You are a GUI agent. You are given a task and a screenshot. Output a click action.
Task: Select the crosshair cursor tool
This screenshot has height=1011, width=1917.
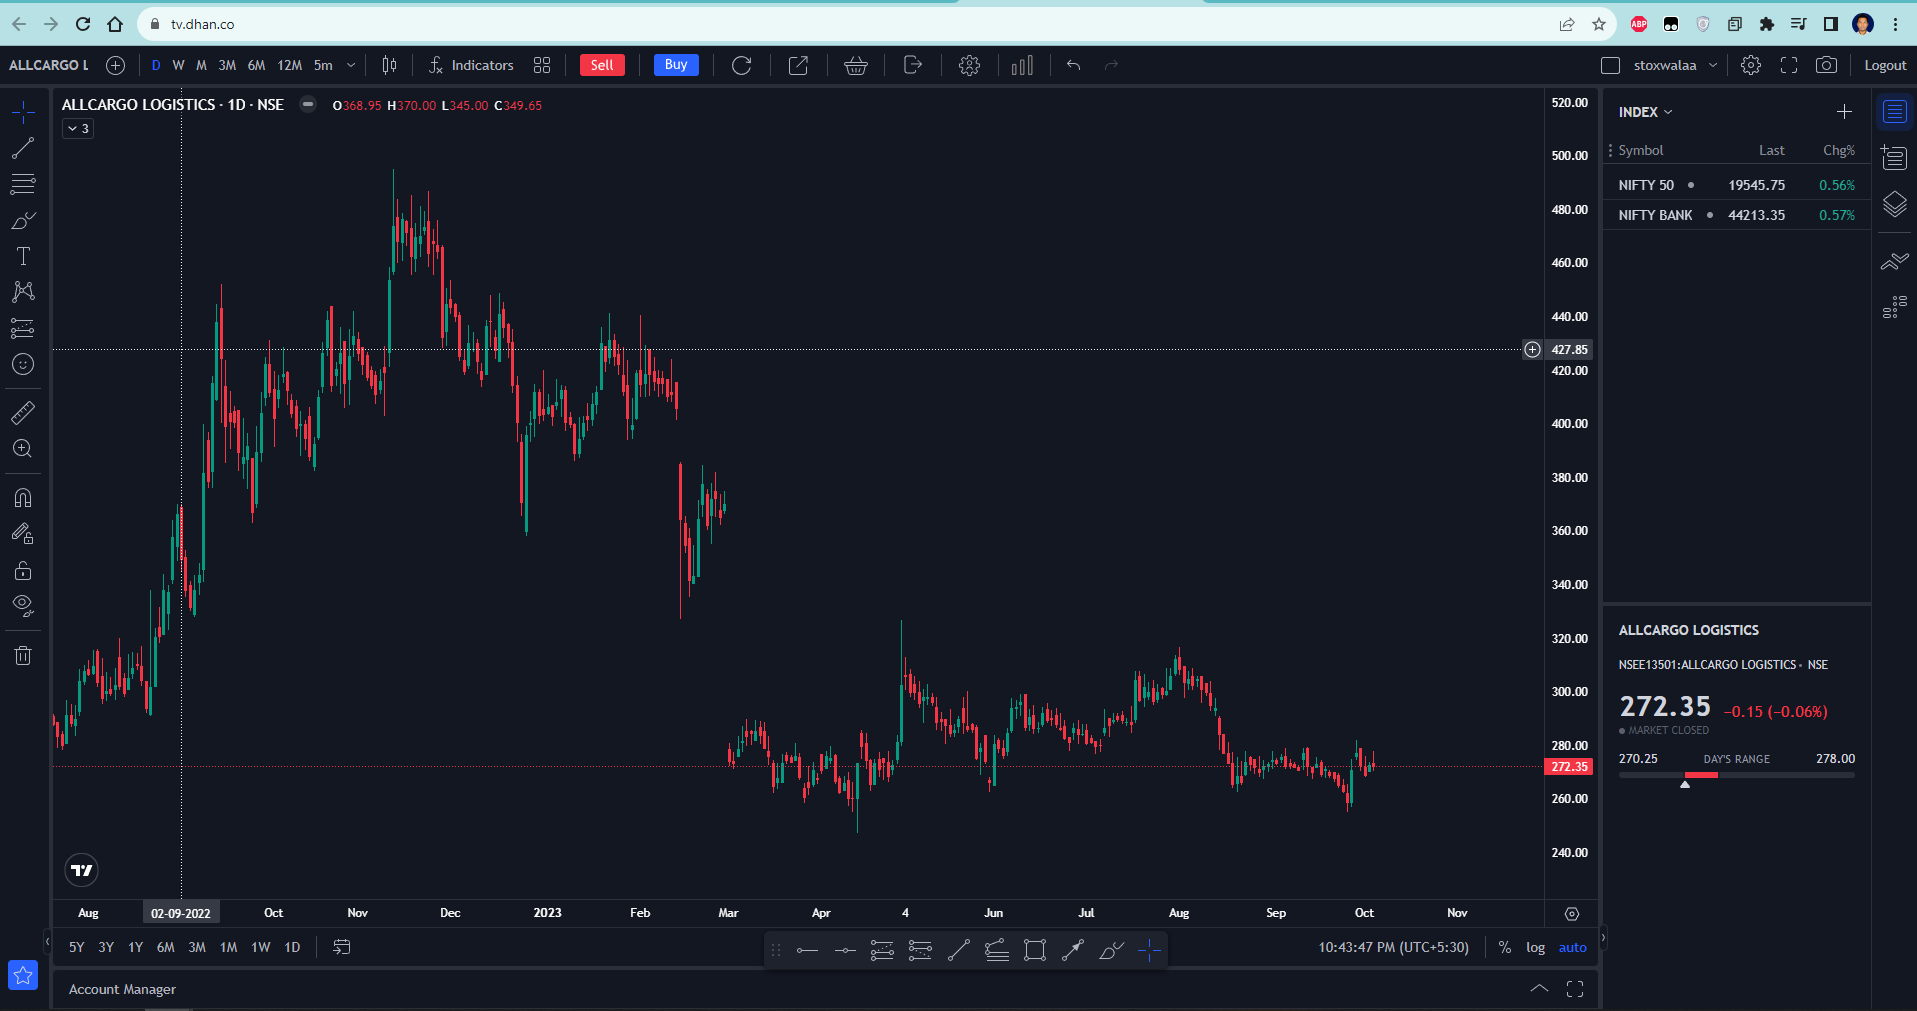click(23, 112)
